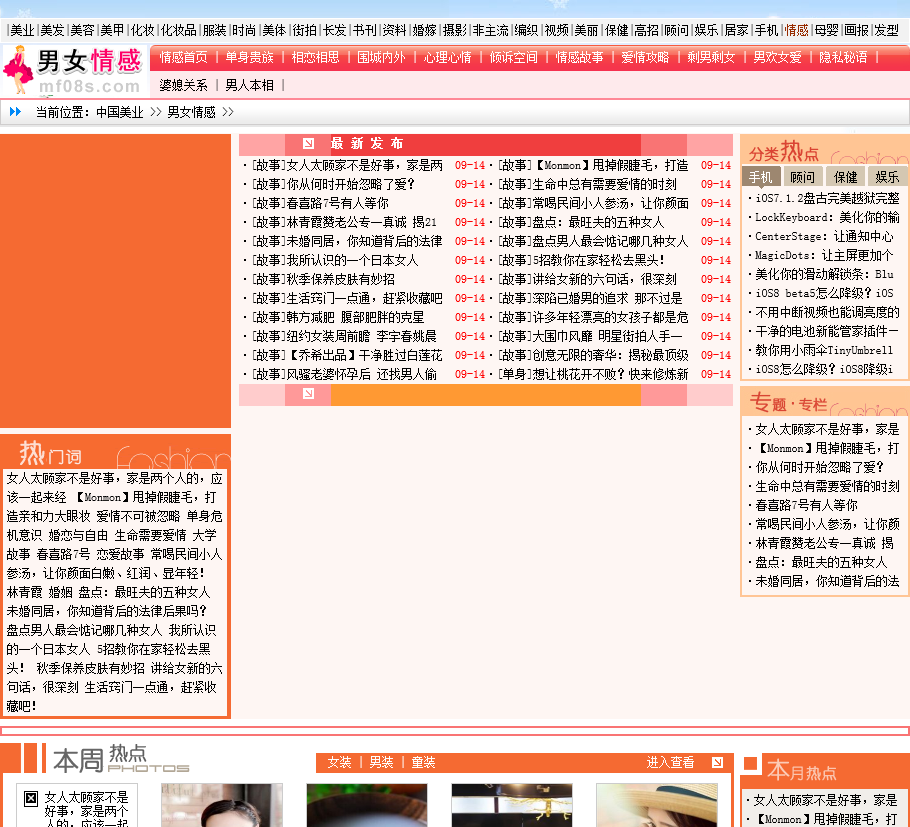Open the 发型 top navigation item
This screenshot has width=910, height=827.
tap(886, 30)
